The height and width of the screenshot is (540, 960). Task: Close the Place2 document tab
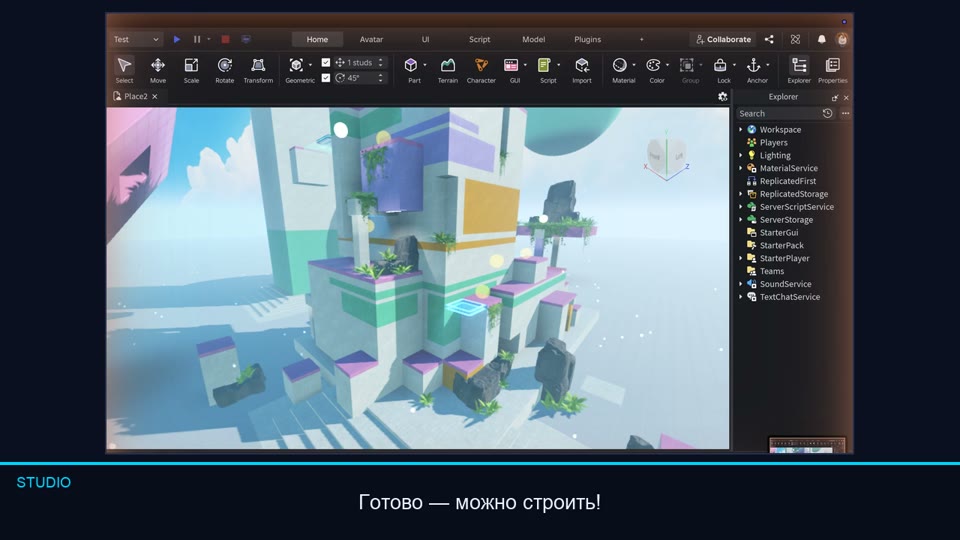155,97
